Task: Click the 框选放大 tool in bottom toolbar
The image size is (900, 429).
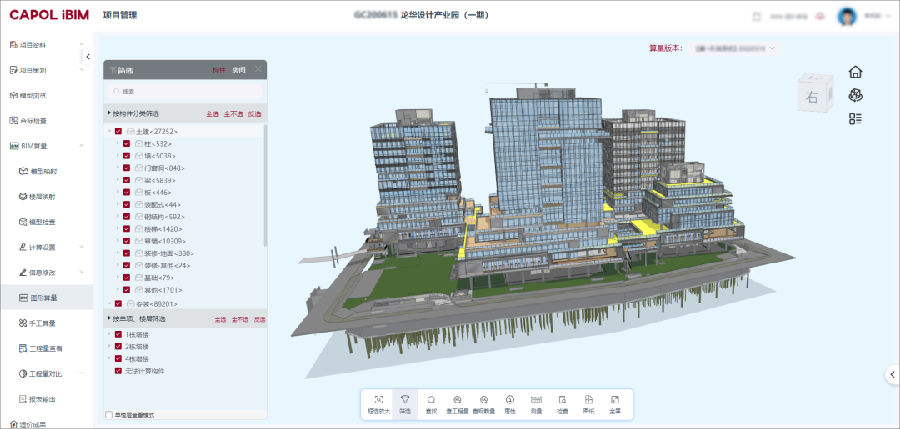Action: [377, 402]
